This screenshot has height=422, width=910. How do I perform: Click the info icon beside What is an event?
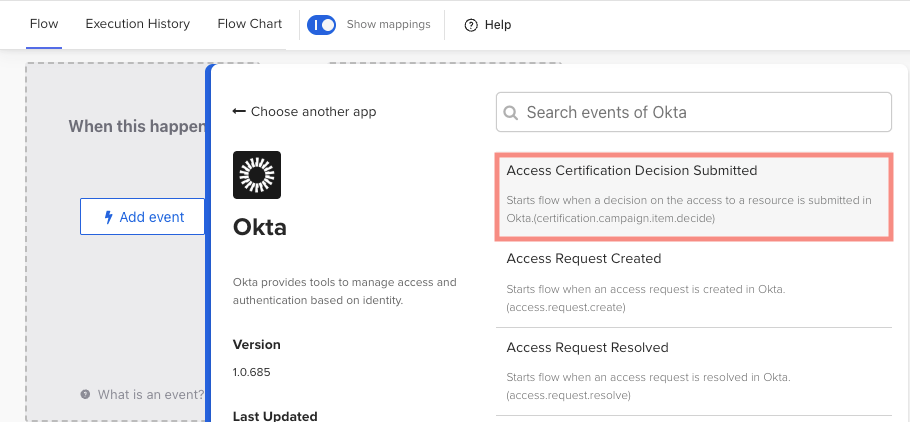tap(86, 395)
